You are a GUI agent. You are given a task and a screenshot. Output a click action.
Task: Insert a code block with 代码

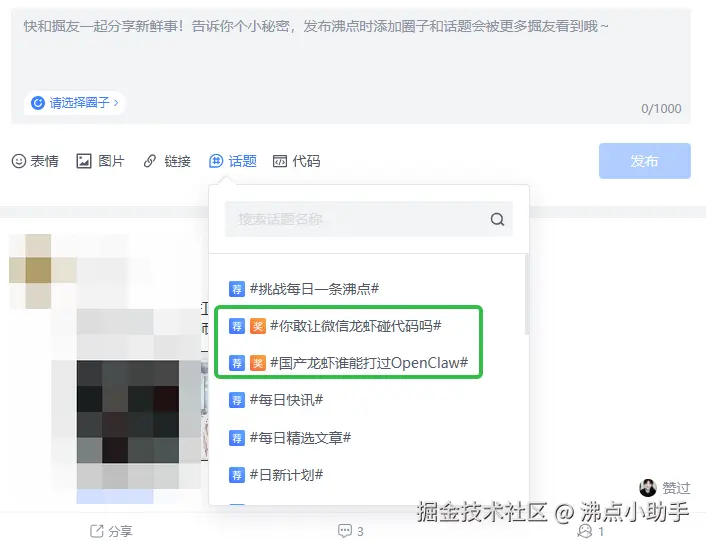(297, 161)
